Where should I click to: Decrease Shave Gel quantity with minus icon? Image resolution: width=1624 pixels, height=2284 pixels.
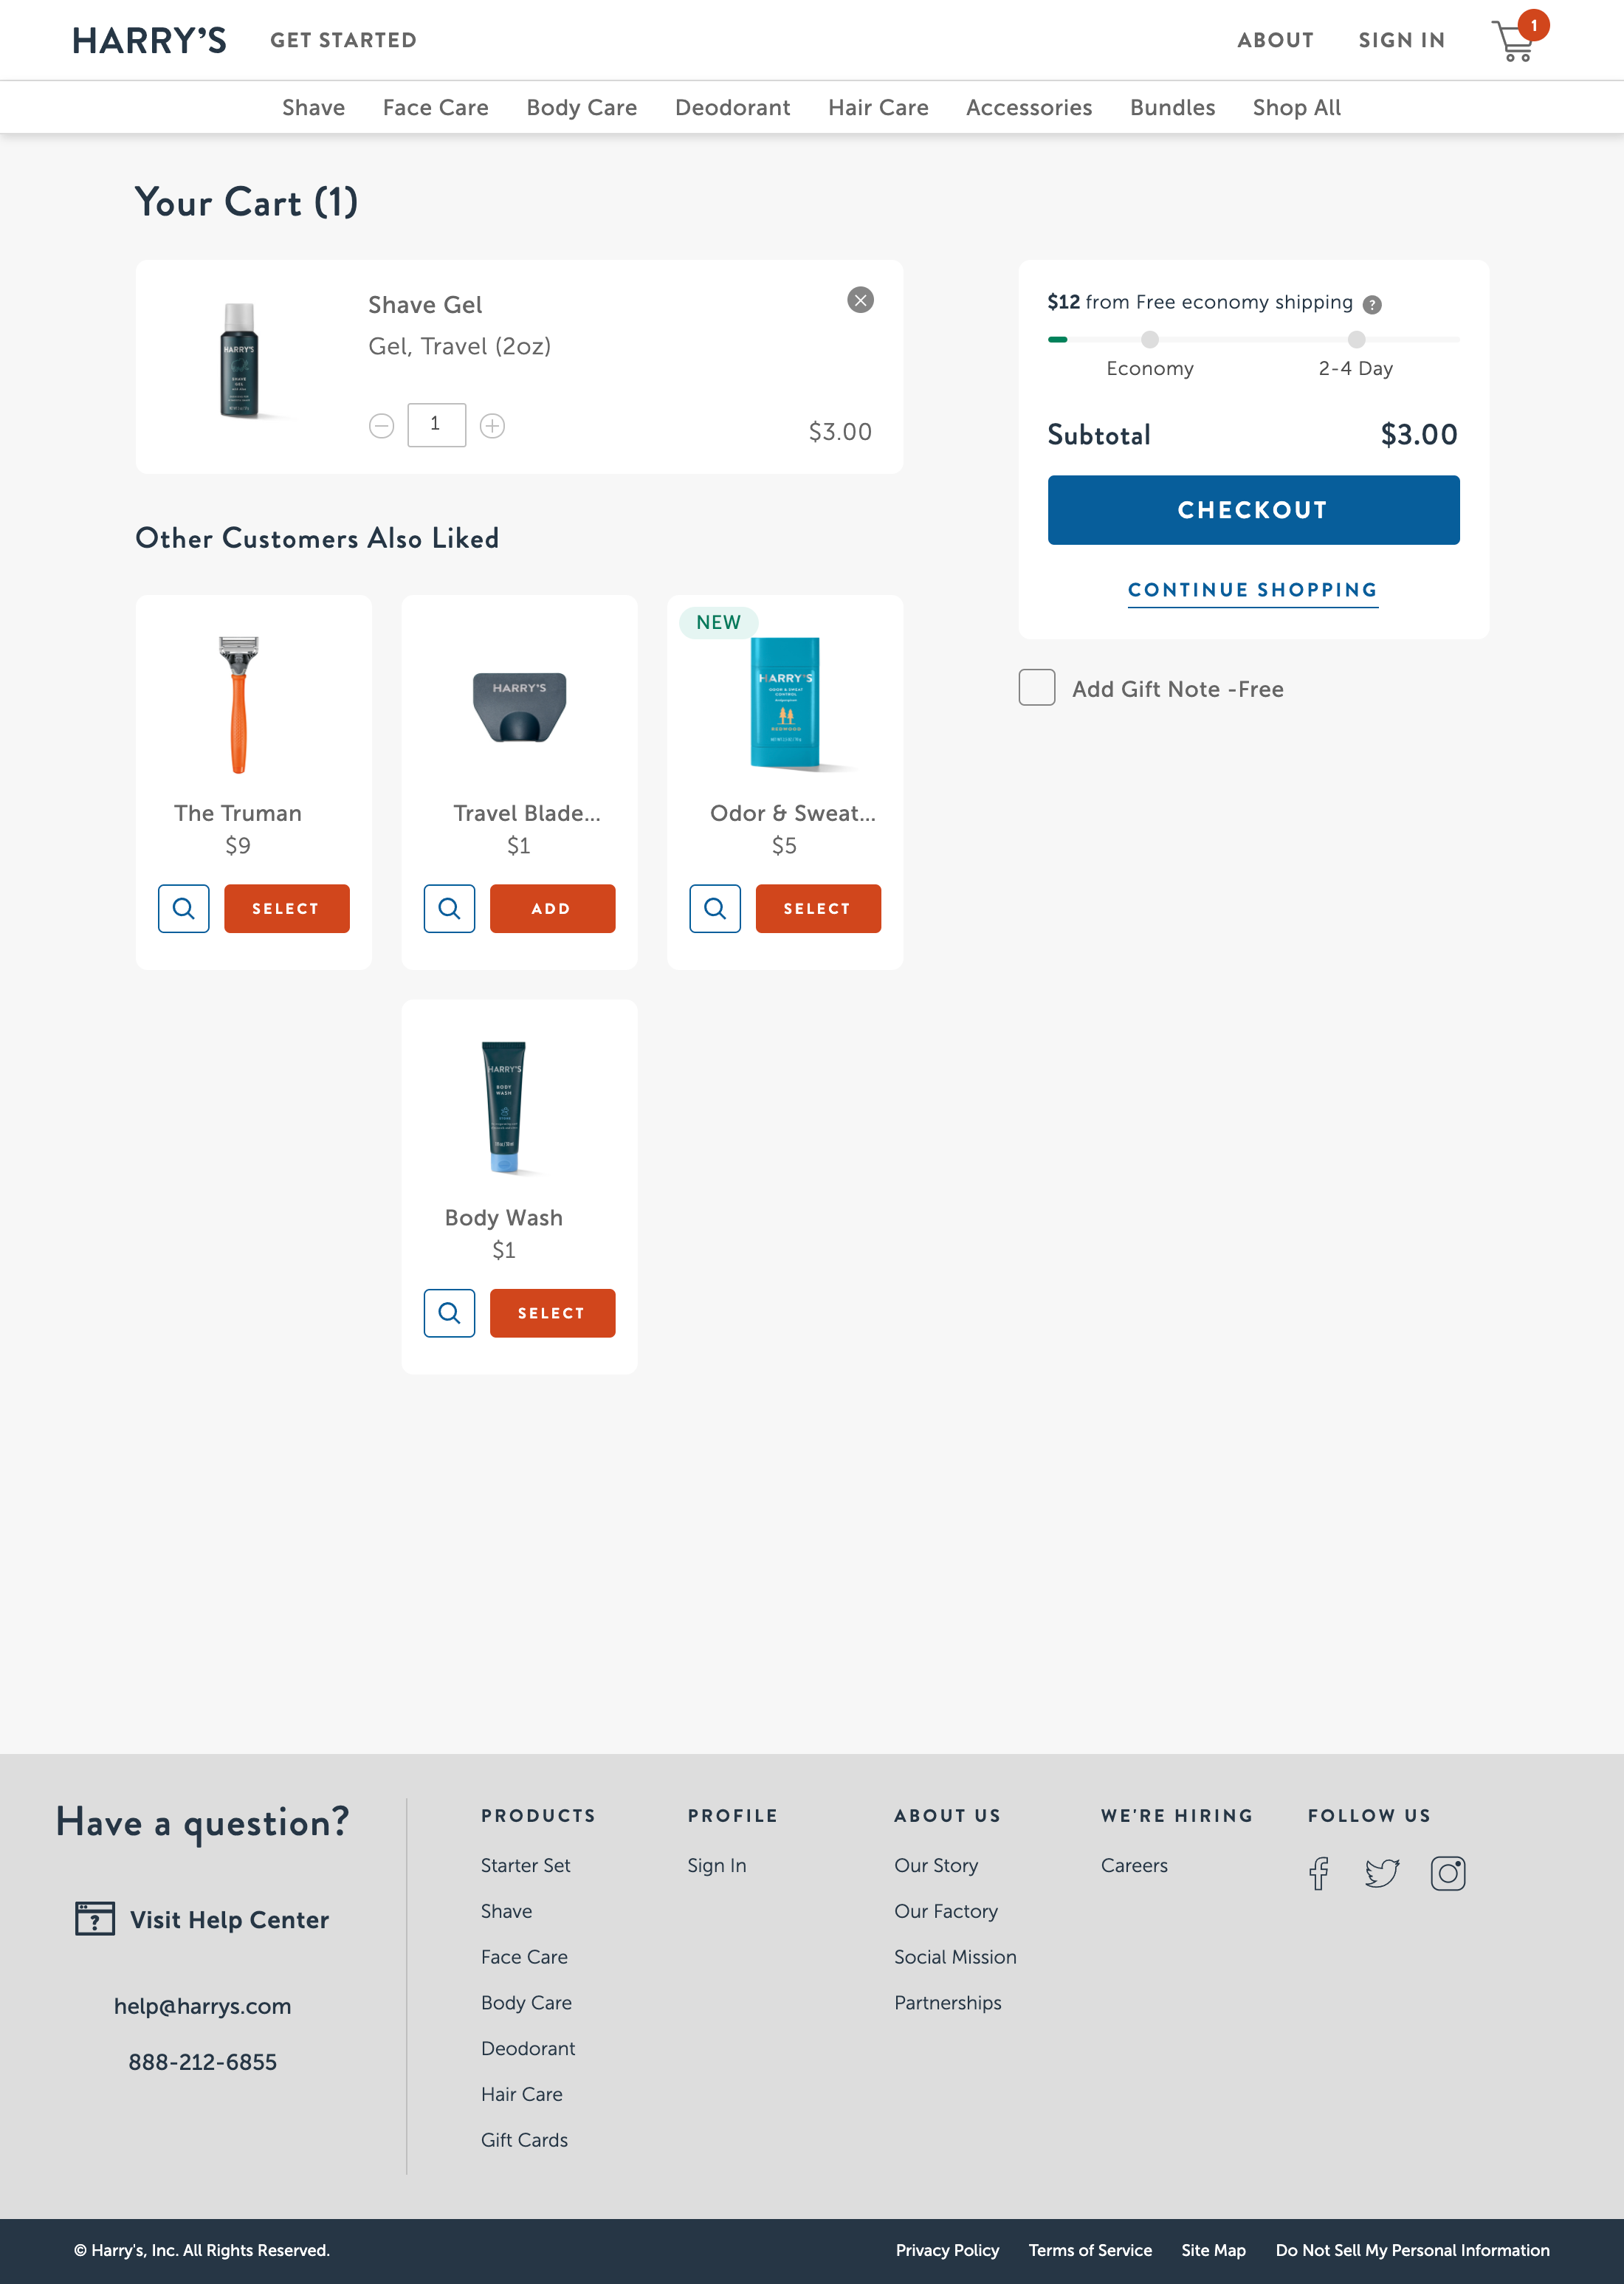[381, 425]
